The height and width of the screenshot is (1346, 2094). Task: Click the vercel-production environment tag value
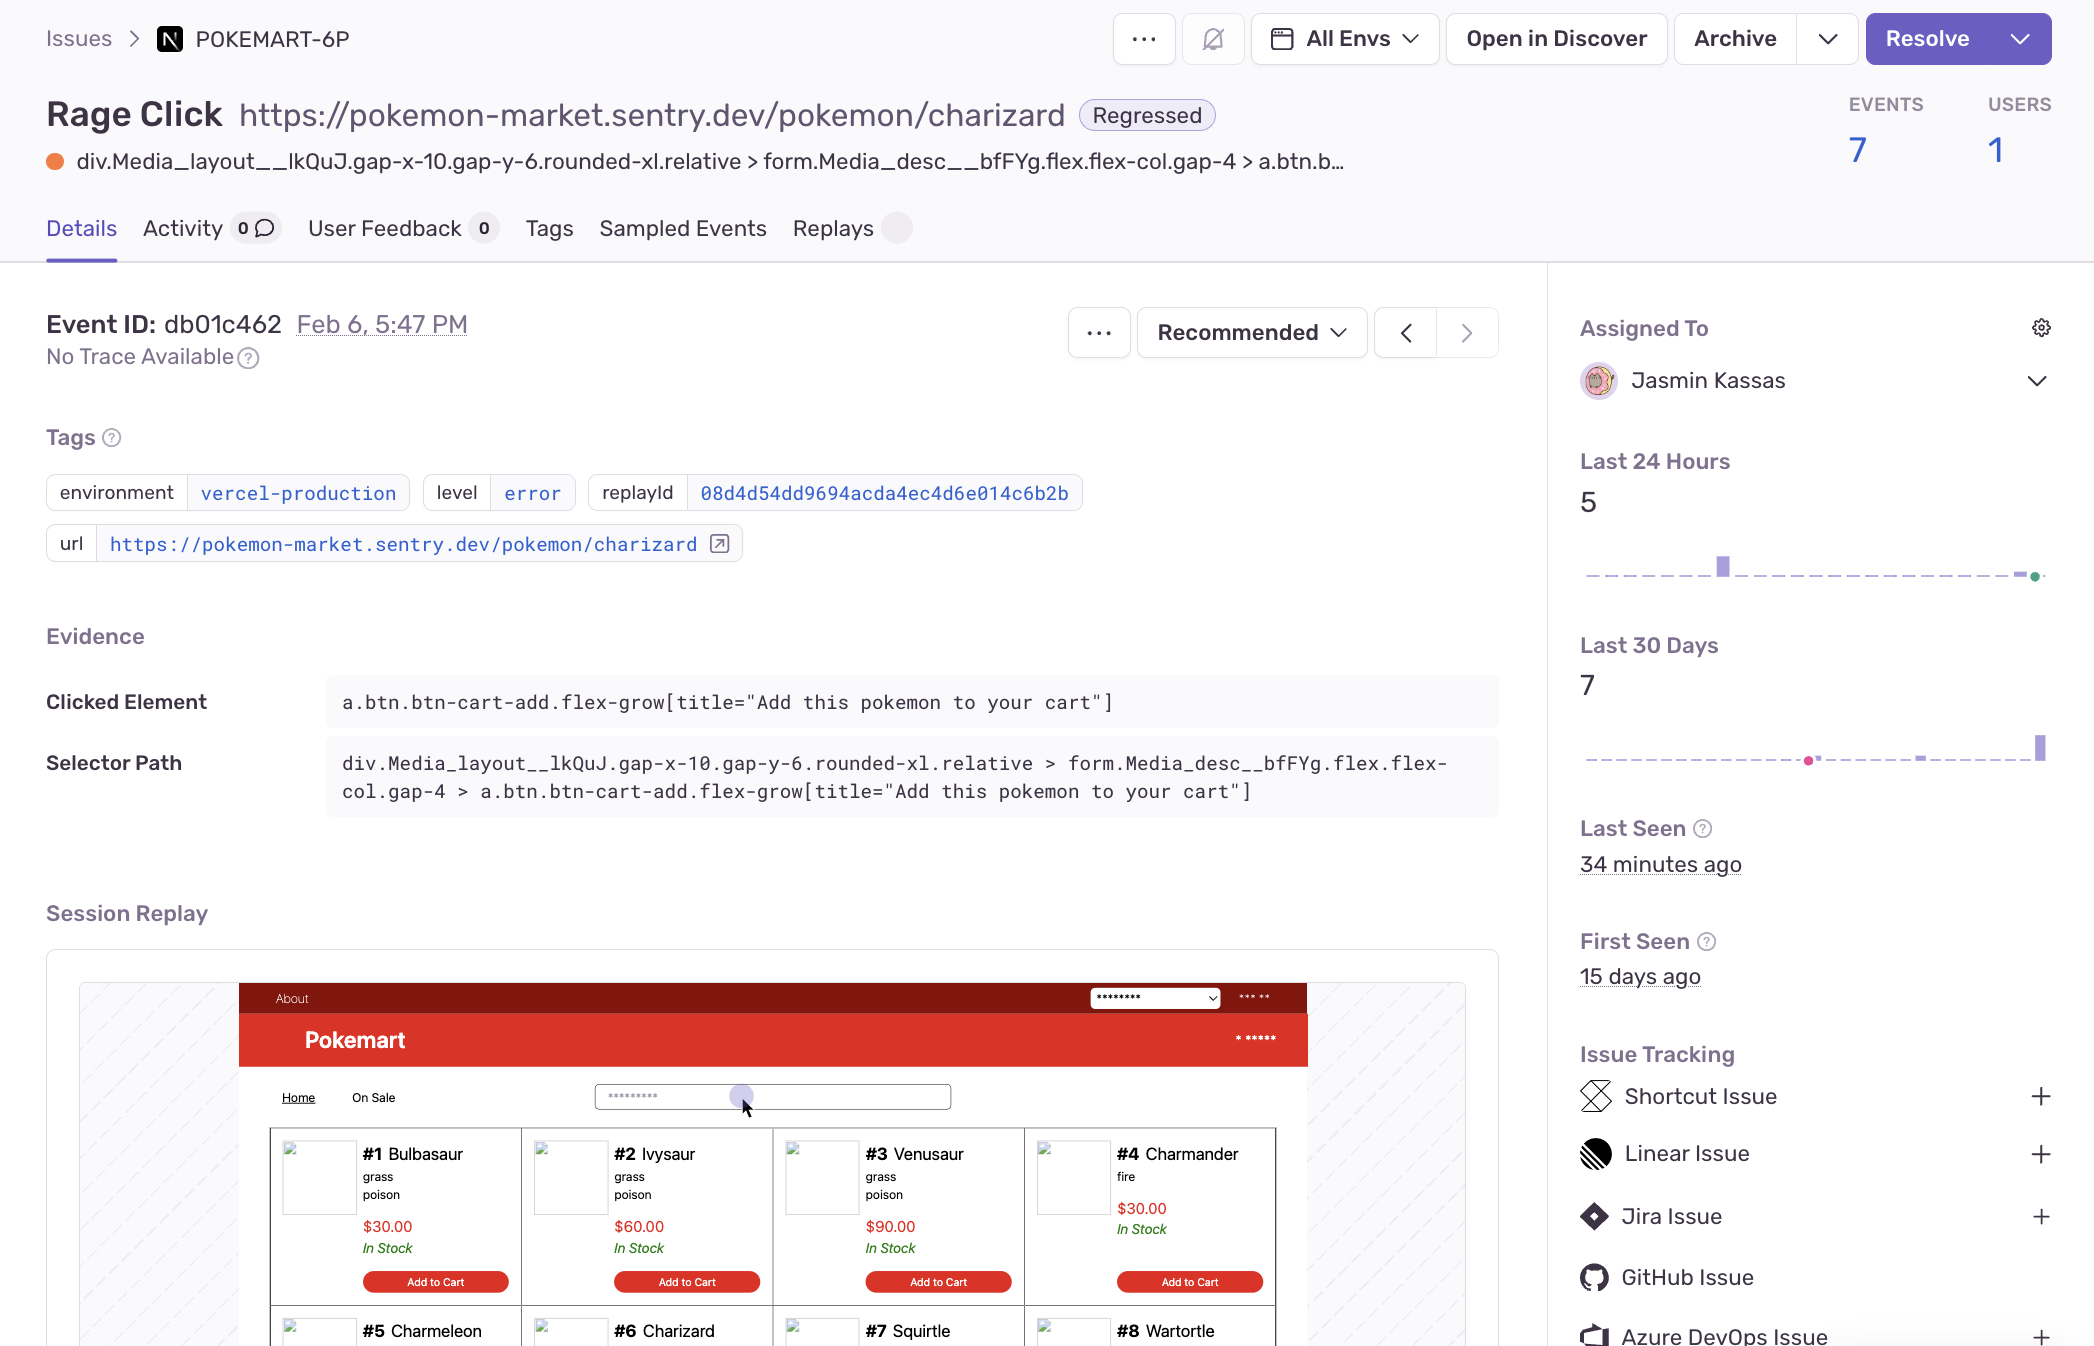pyautogui.click(x=298, y=493)
